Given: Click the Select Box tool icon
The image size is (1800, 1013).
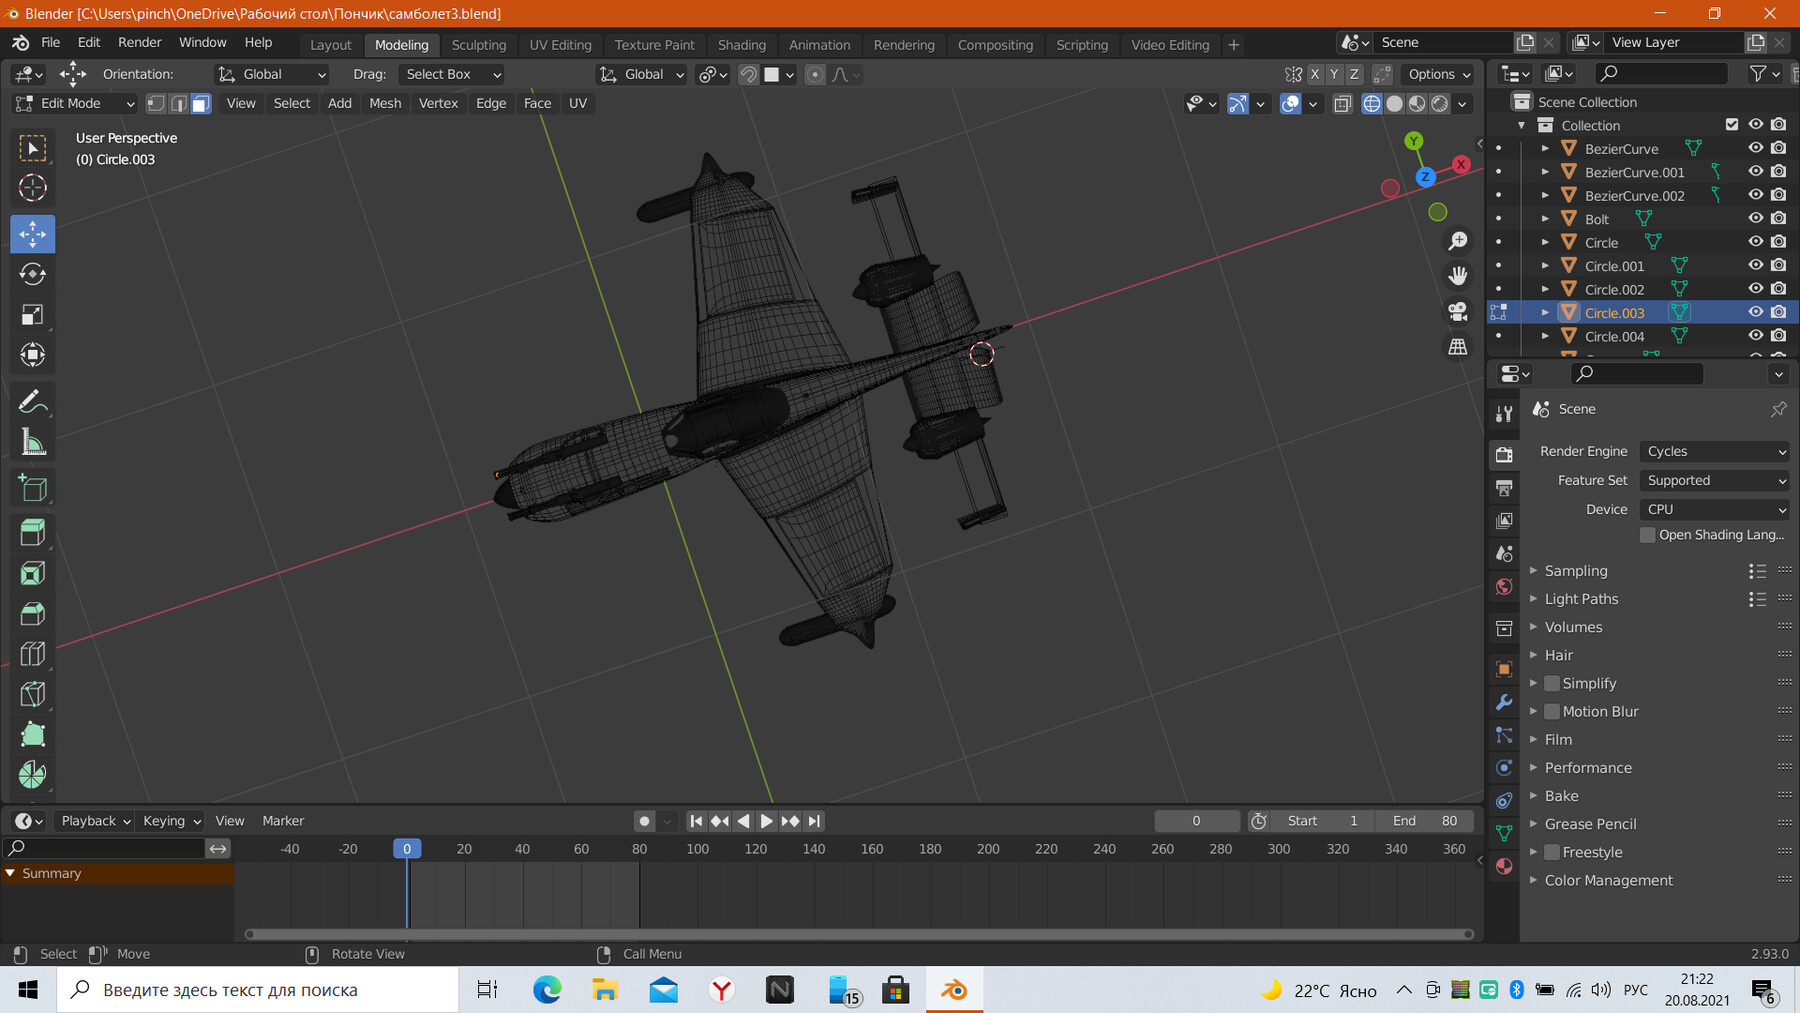Looking at the screenshot, I should point(33,148).
